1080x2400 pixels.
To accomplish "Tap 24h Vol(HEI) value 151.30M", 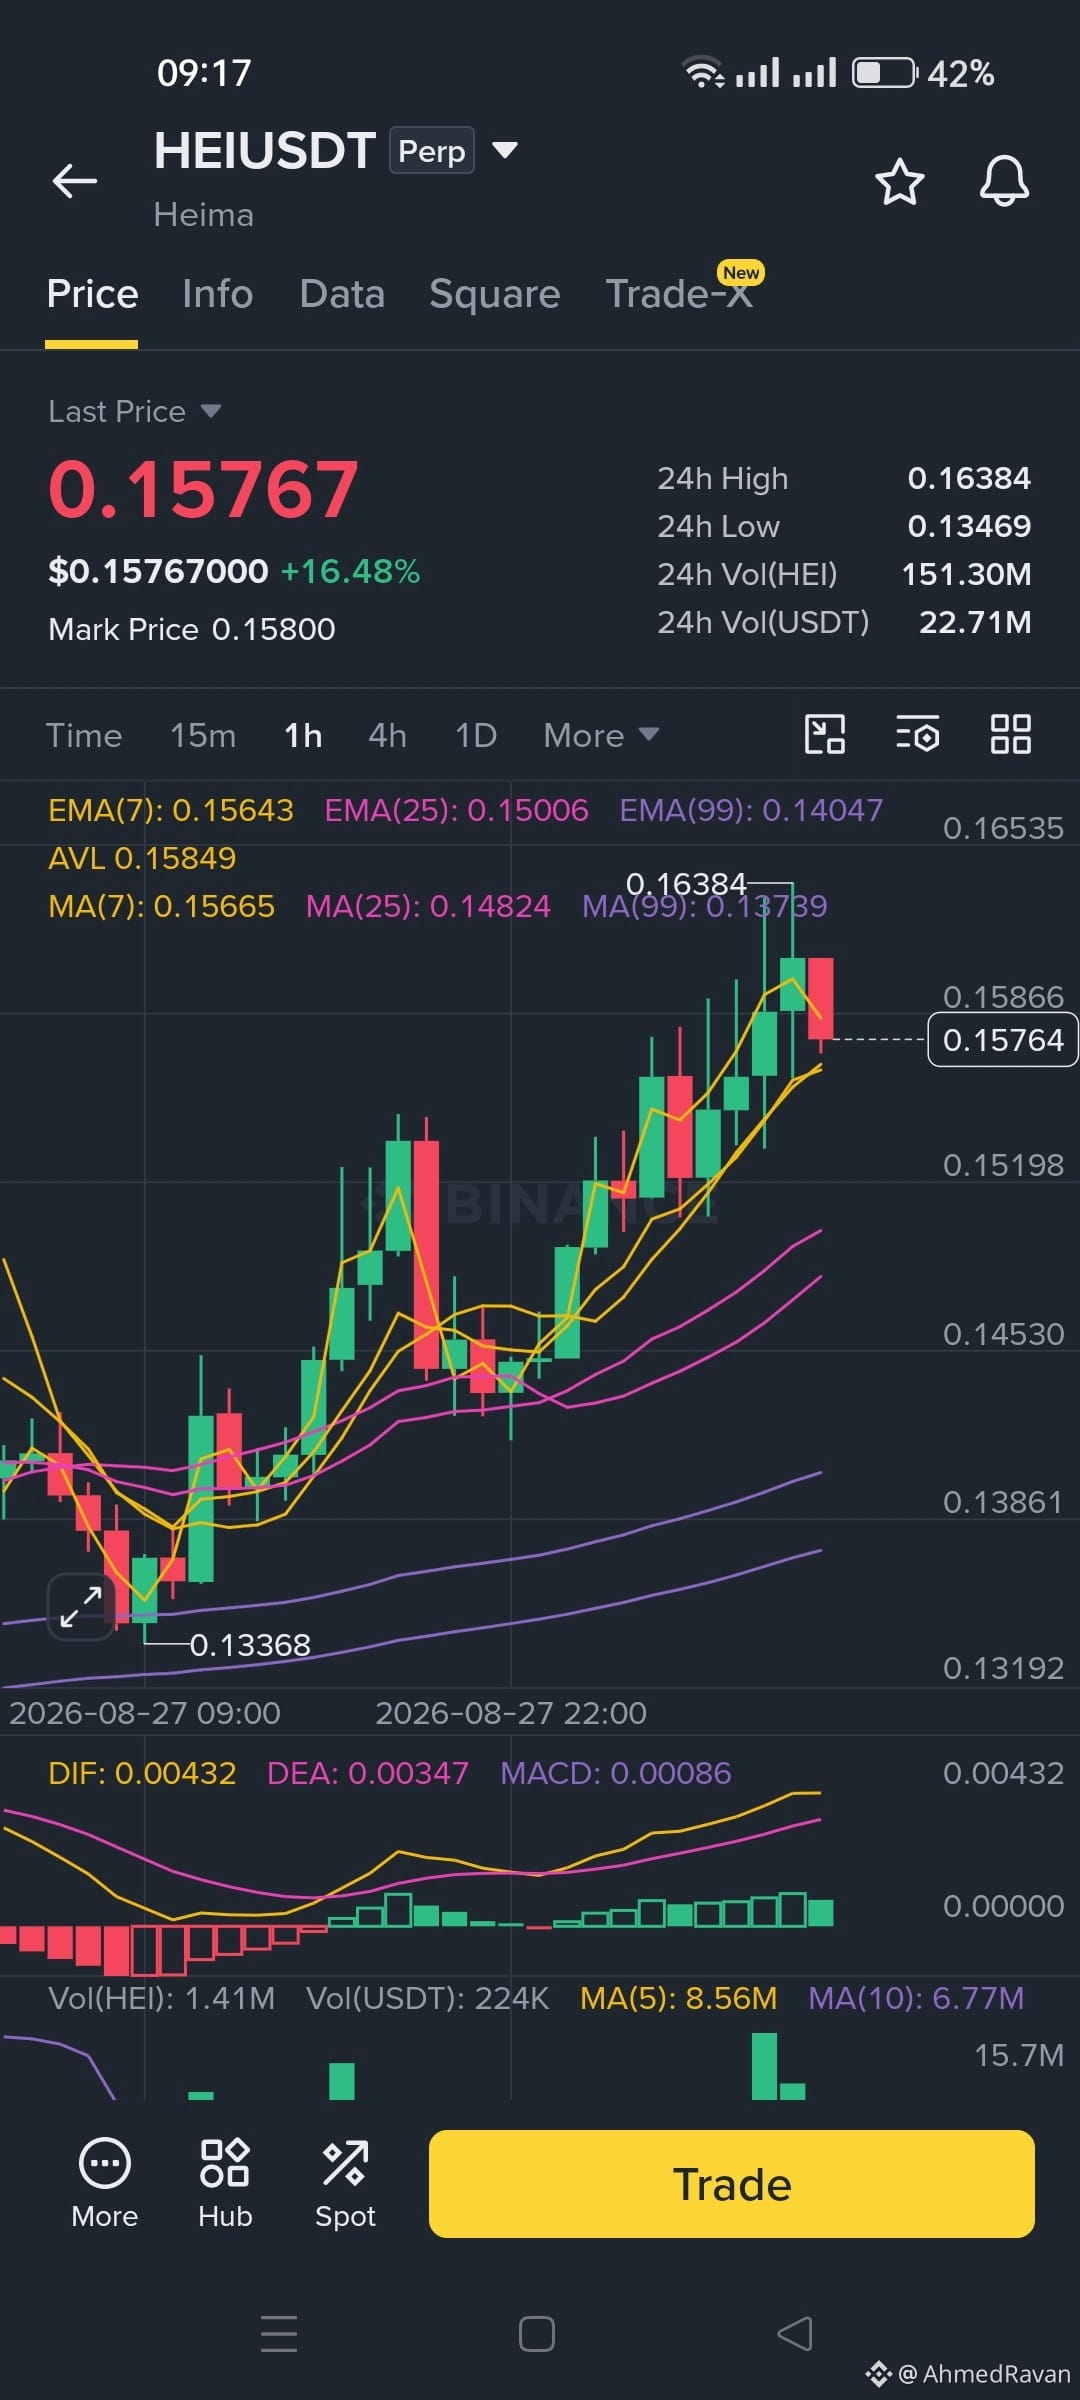I will tap(966, 574).
